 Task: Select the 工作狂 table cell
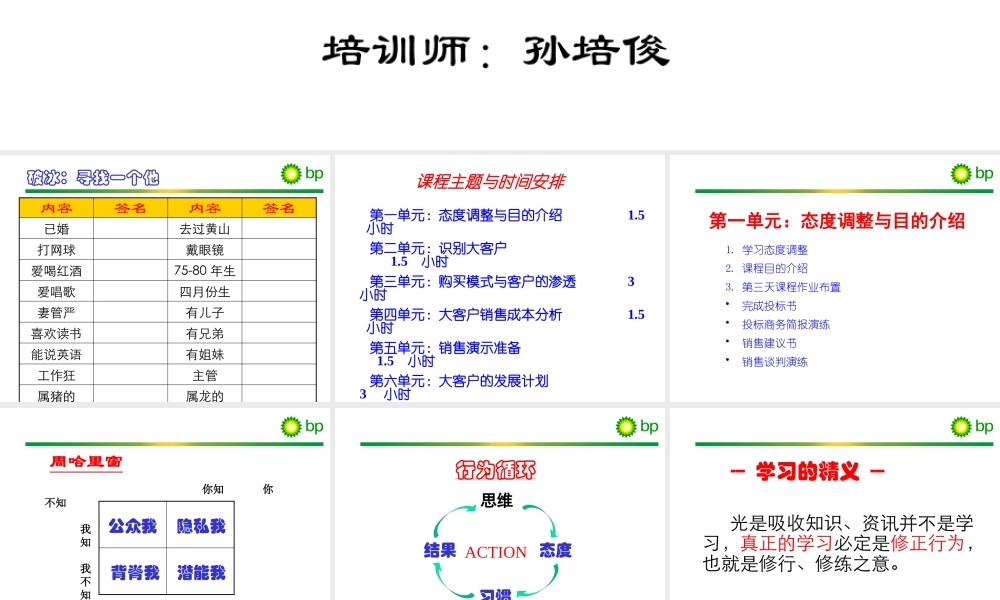(x=56, y=376)
